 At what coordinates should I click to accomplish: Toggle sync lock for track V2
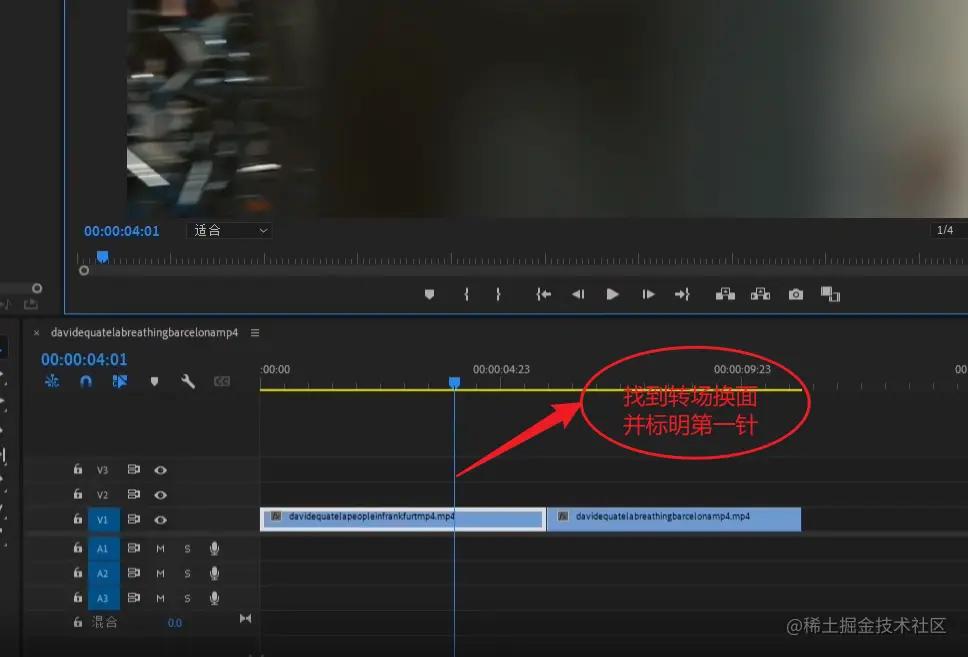coord(133,494)
